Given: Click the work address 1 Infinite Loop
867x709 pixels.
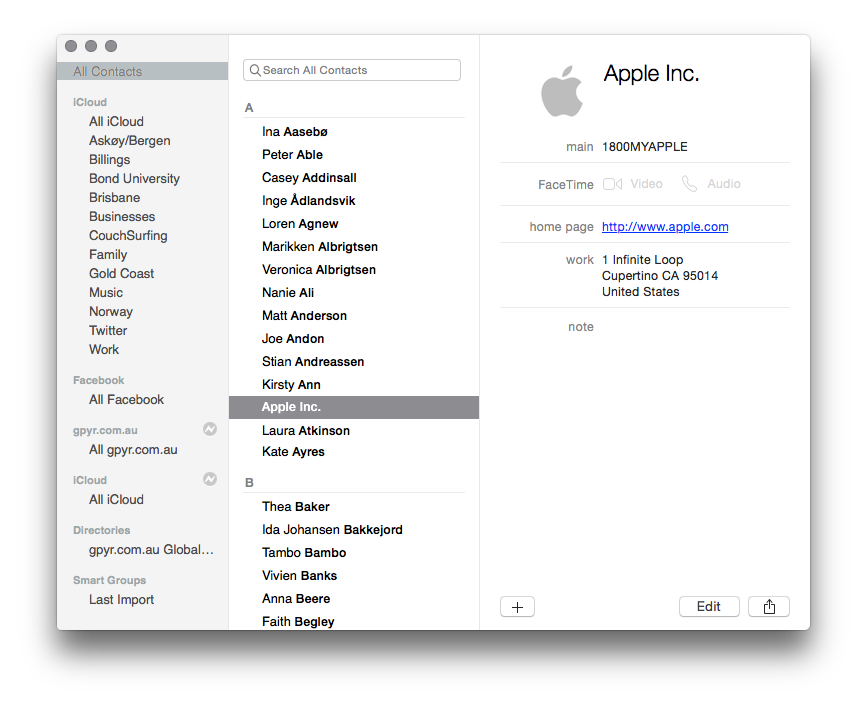Looking at the screenshot, I should point(660,275).
